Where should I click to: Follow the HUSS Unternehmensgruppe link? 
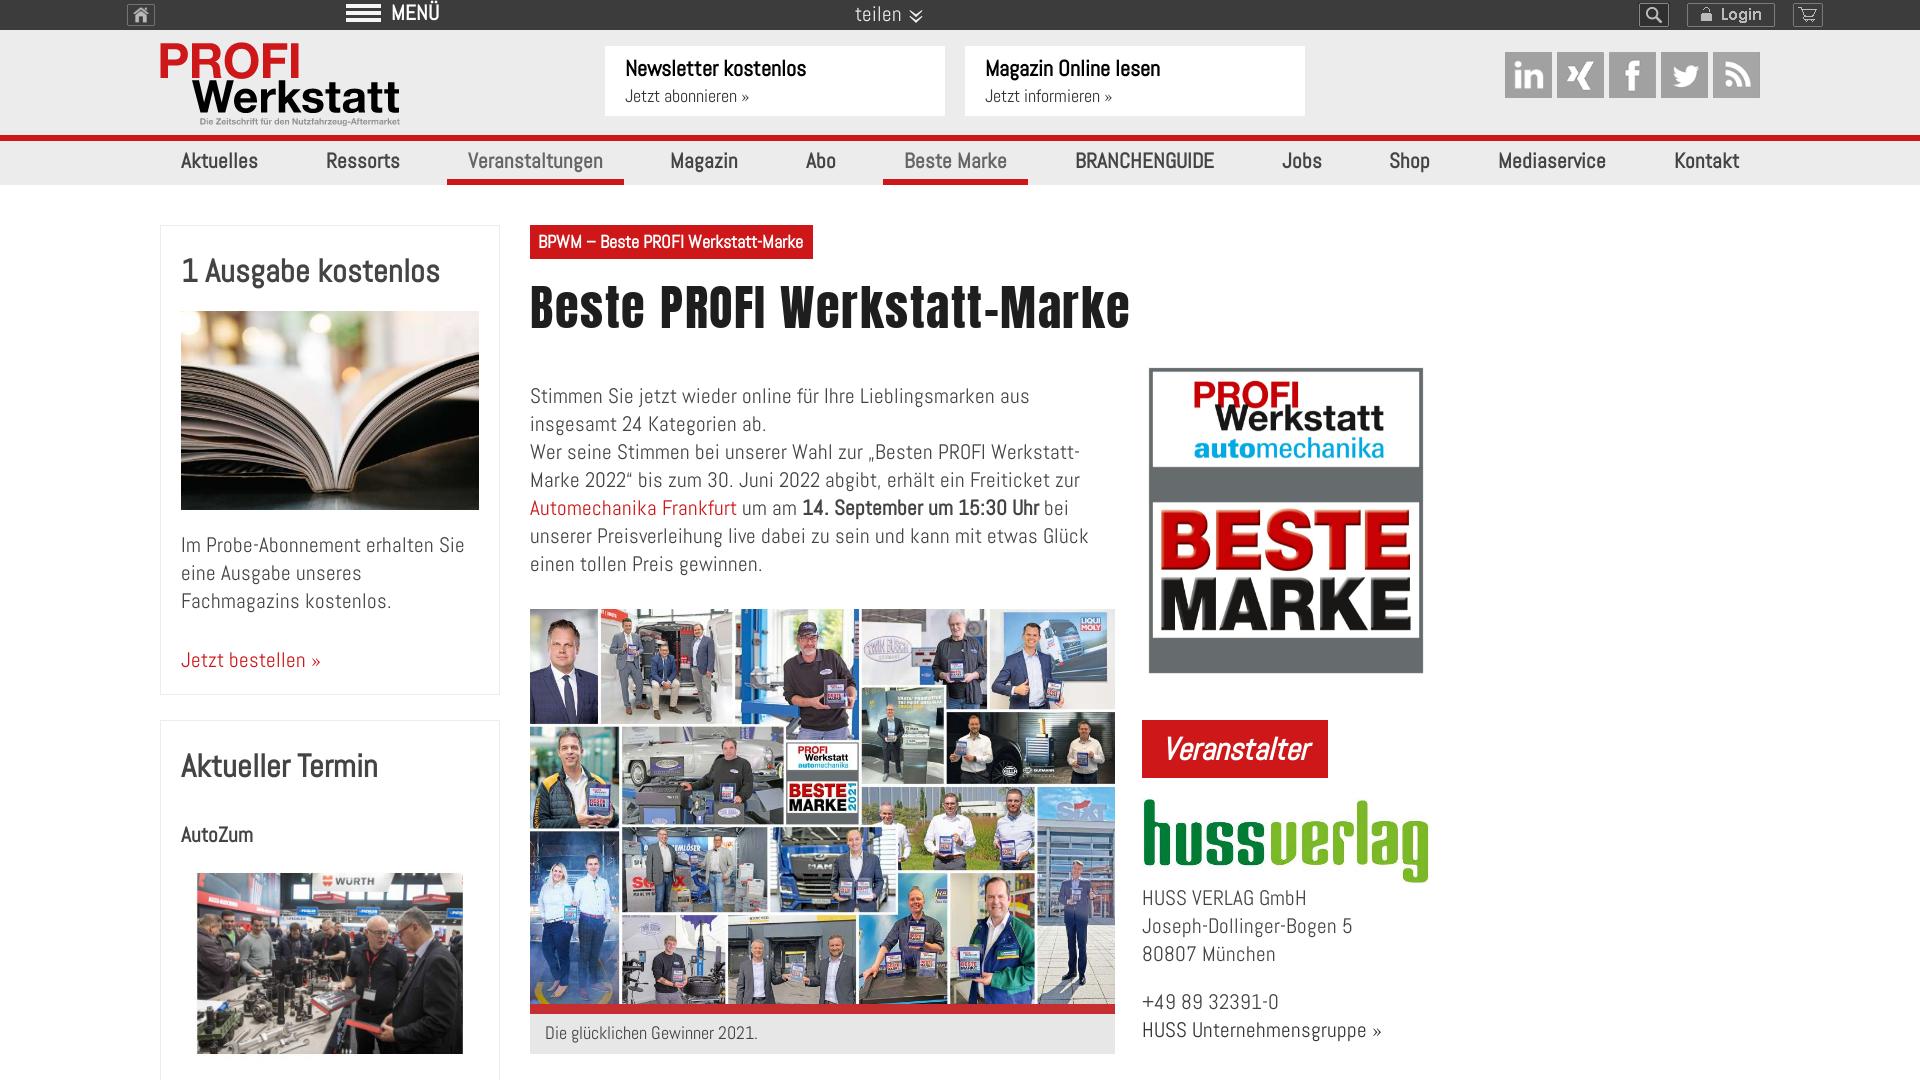pos(1262,1030)
